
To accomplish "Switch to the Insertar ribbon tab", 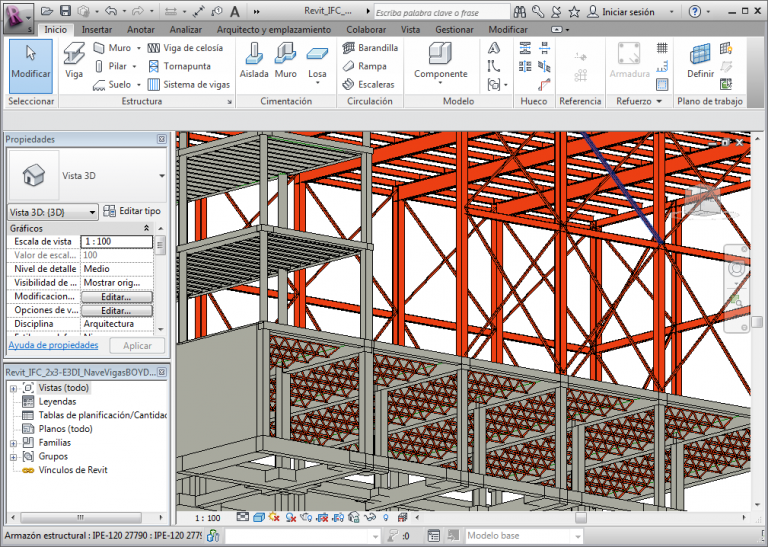I will tap(96, 30).
